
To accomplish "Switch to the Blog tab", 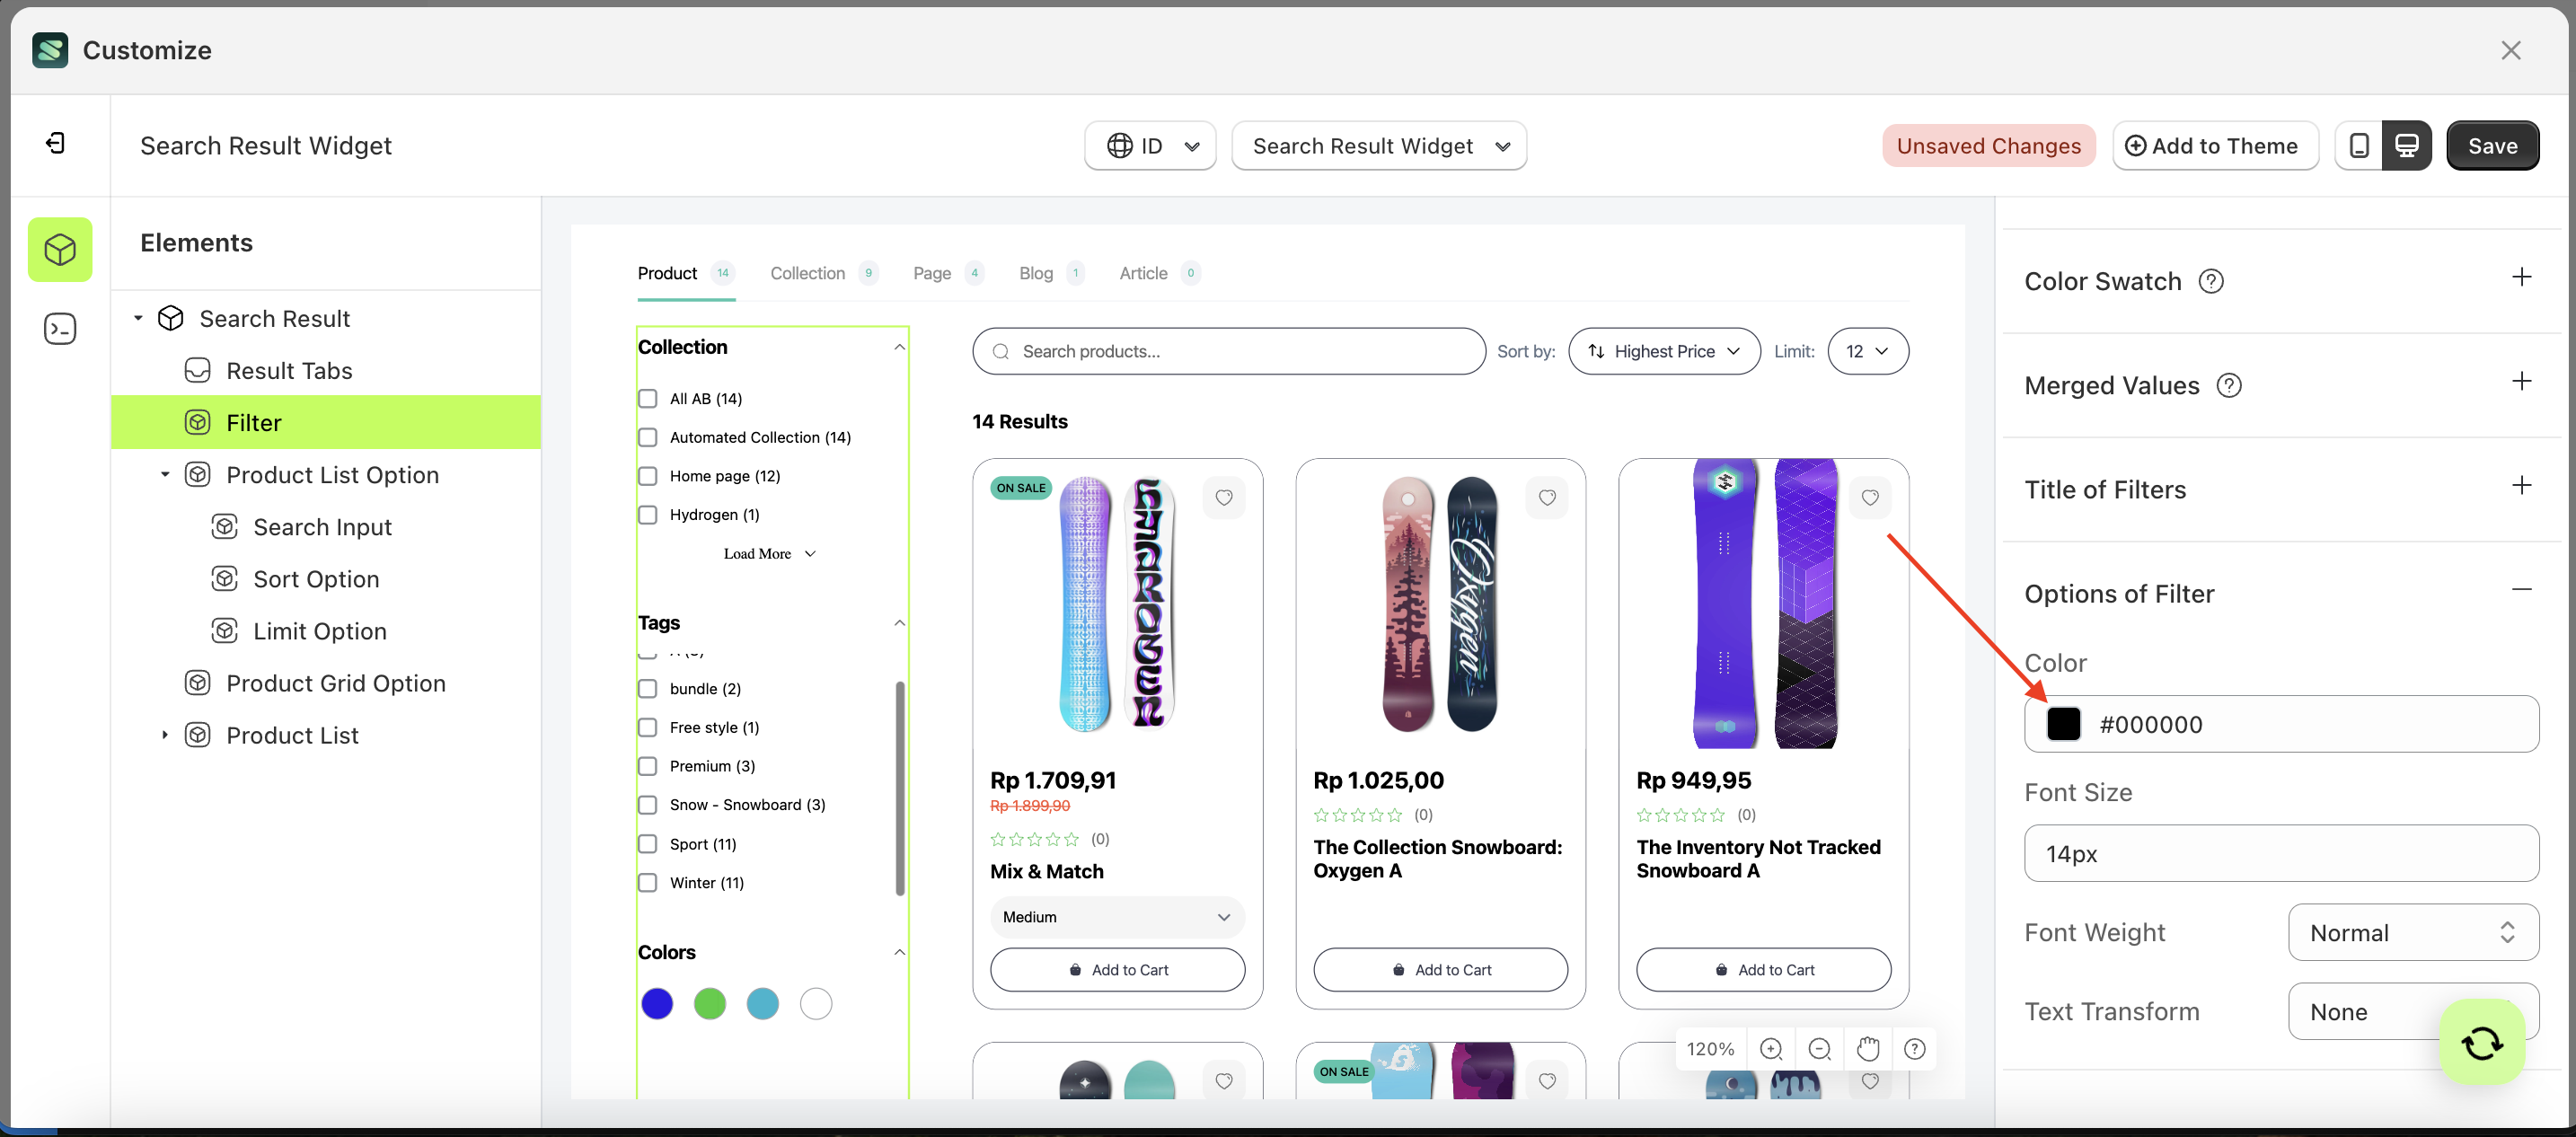I will 1035,273.
